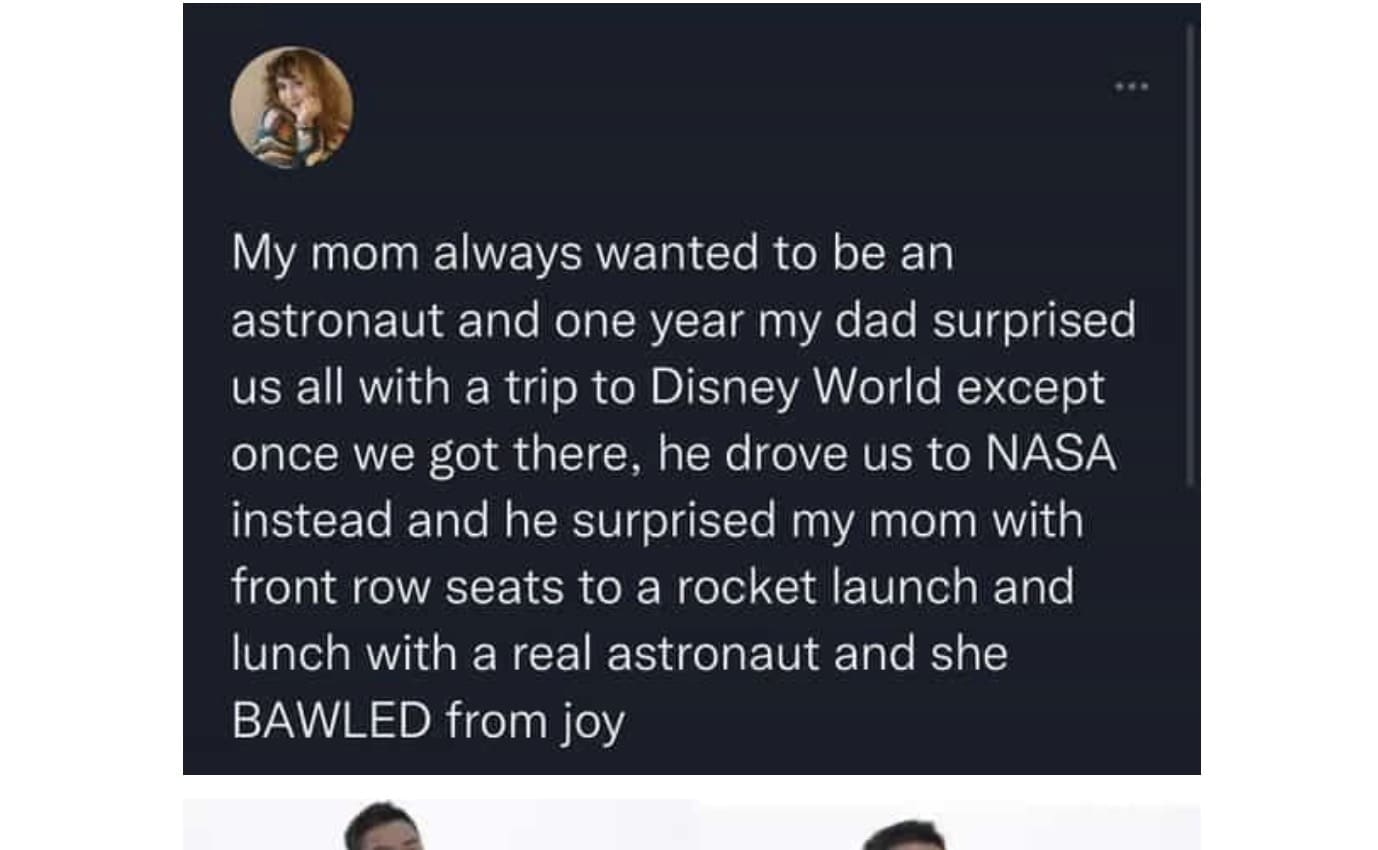Click the word "NASA" in the tweet
1378x850 pixels.
(x=1051, y=454)
